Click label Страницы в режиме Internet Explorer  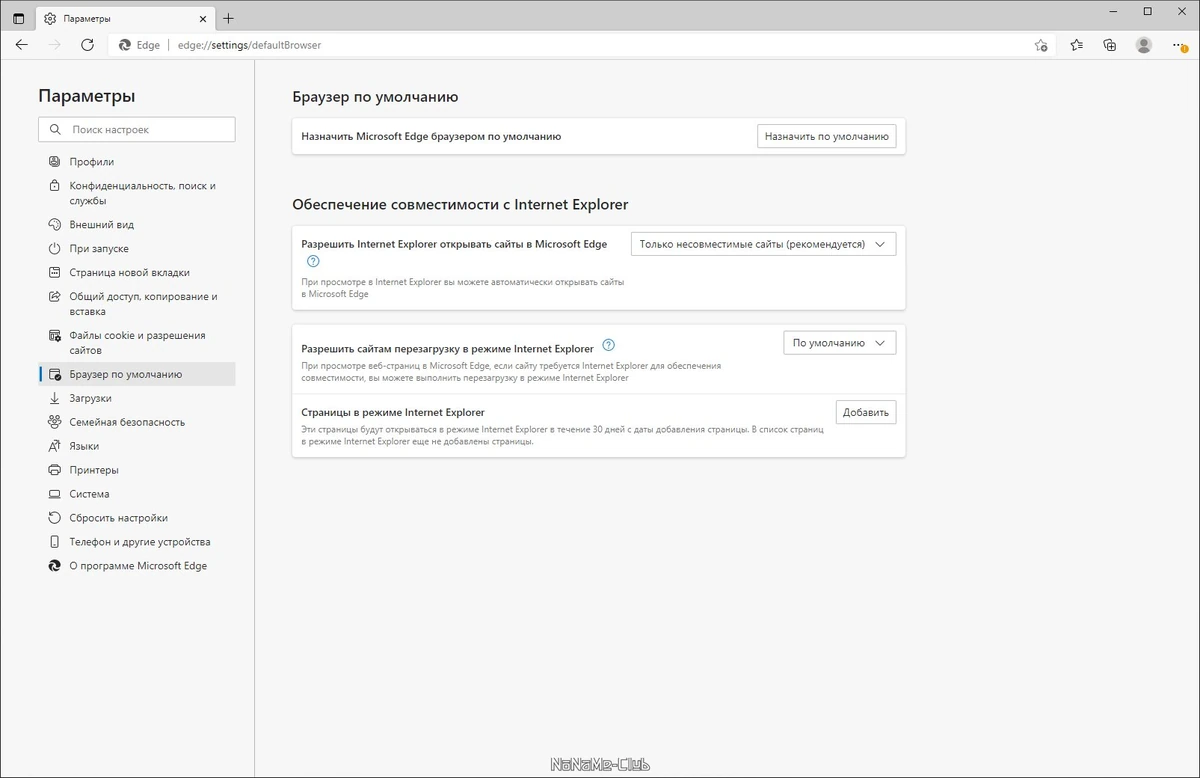pos(393,412)
